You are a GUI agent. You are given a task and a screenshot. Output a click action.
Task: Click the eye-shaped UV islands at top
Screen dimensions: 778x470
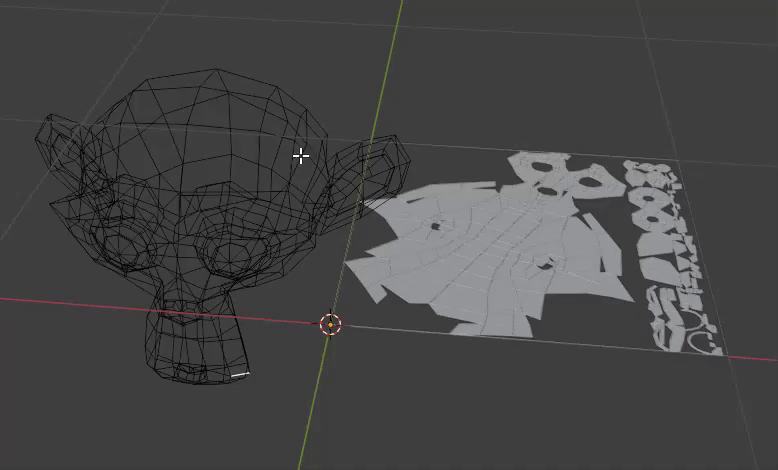coord(566,179)
